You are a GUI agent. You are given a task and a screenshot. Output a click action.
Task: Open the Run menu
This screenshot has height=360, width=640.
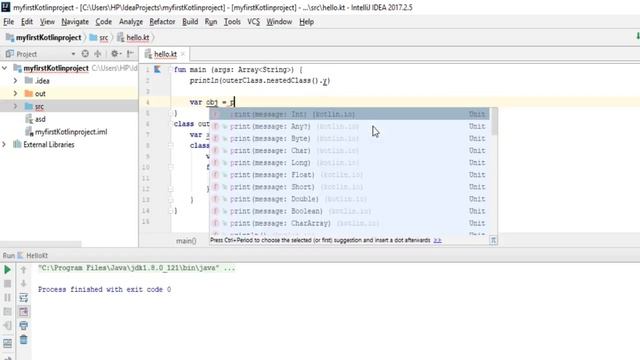pyautogui.click(x=211, y=22)
